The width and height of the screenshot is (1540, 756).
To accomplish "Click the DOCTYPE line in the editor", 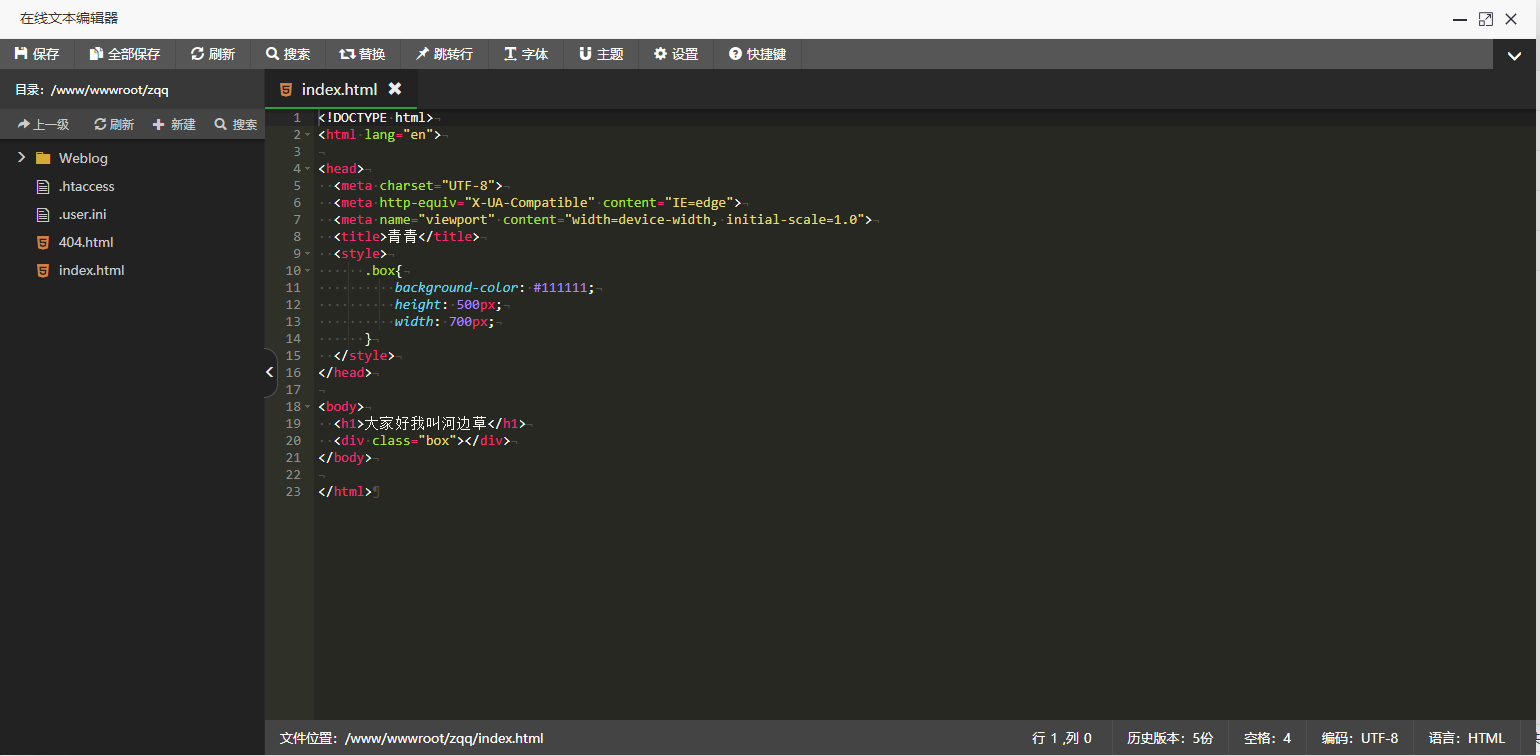I will [375, 117].
